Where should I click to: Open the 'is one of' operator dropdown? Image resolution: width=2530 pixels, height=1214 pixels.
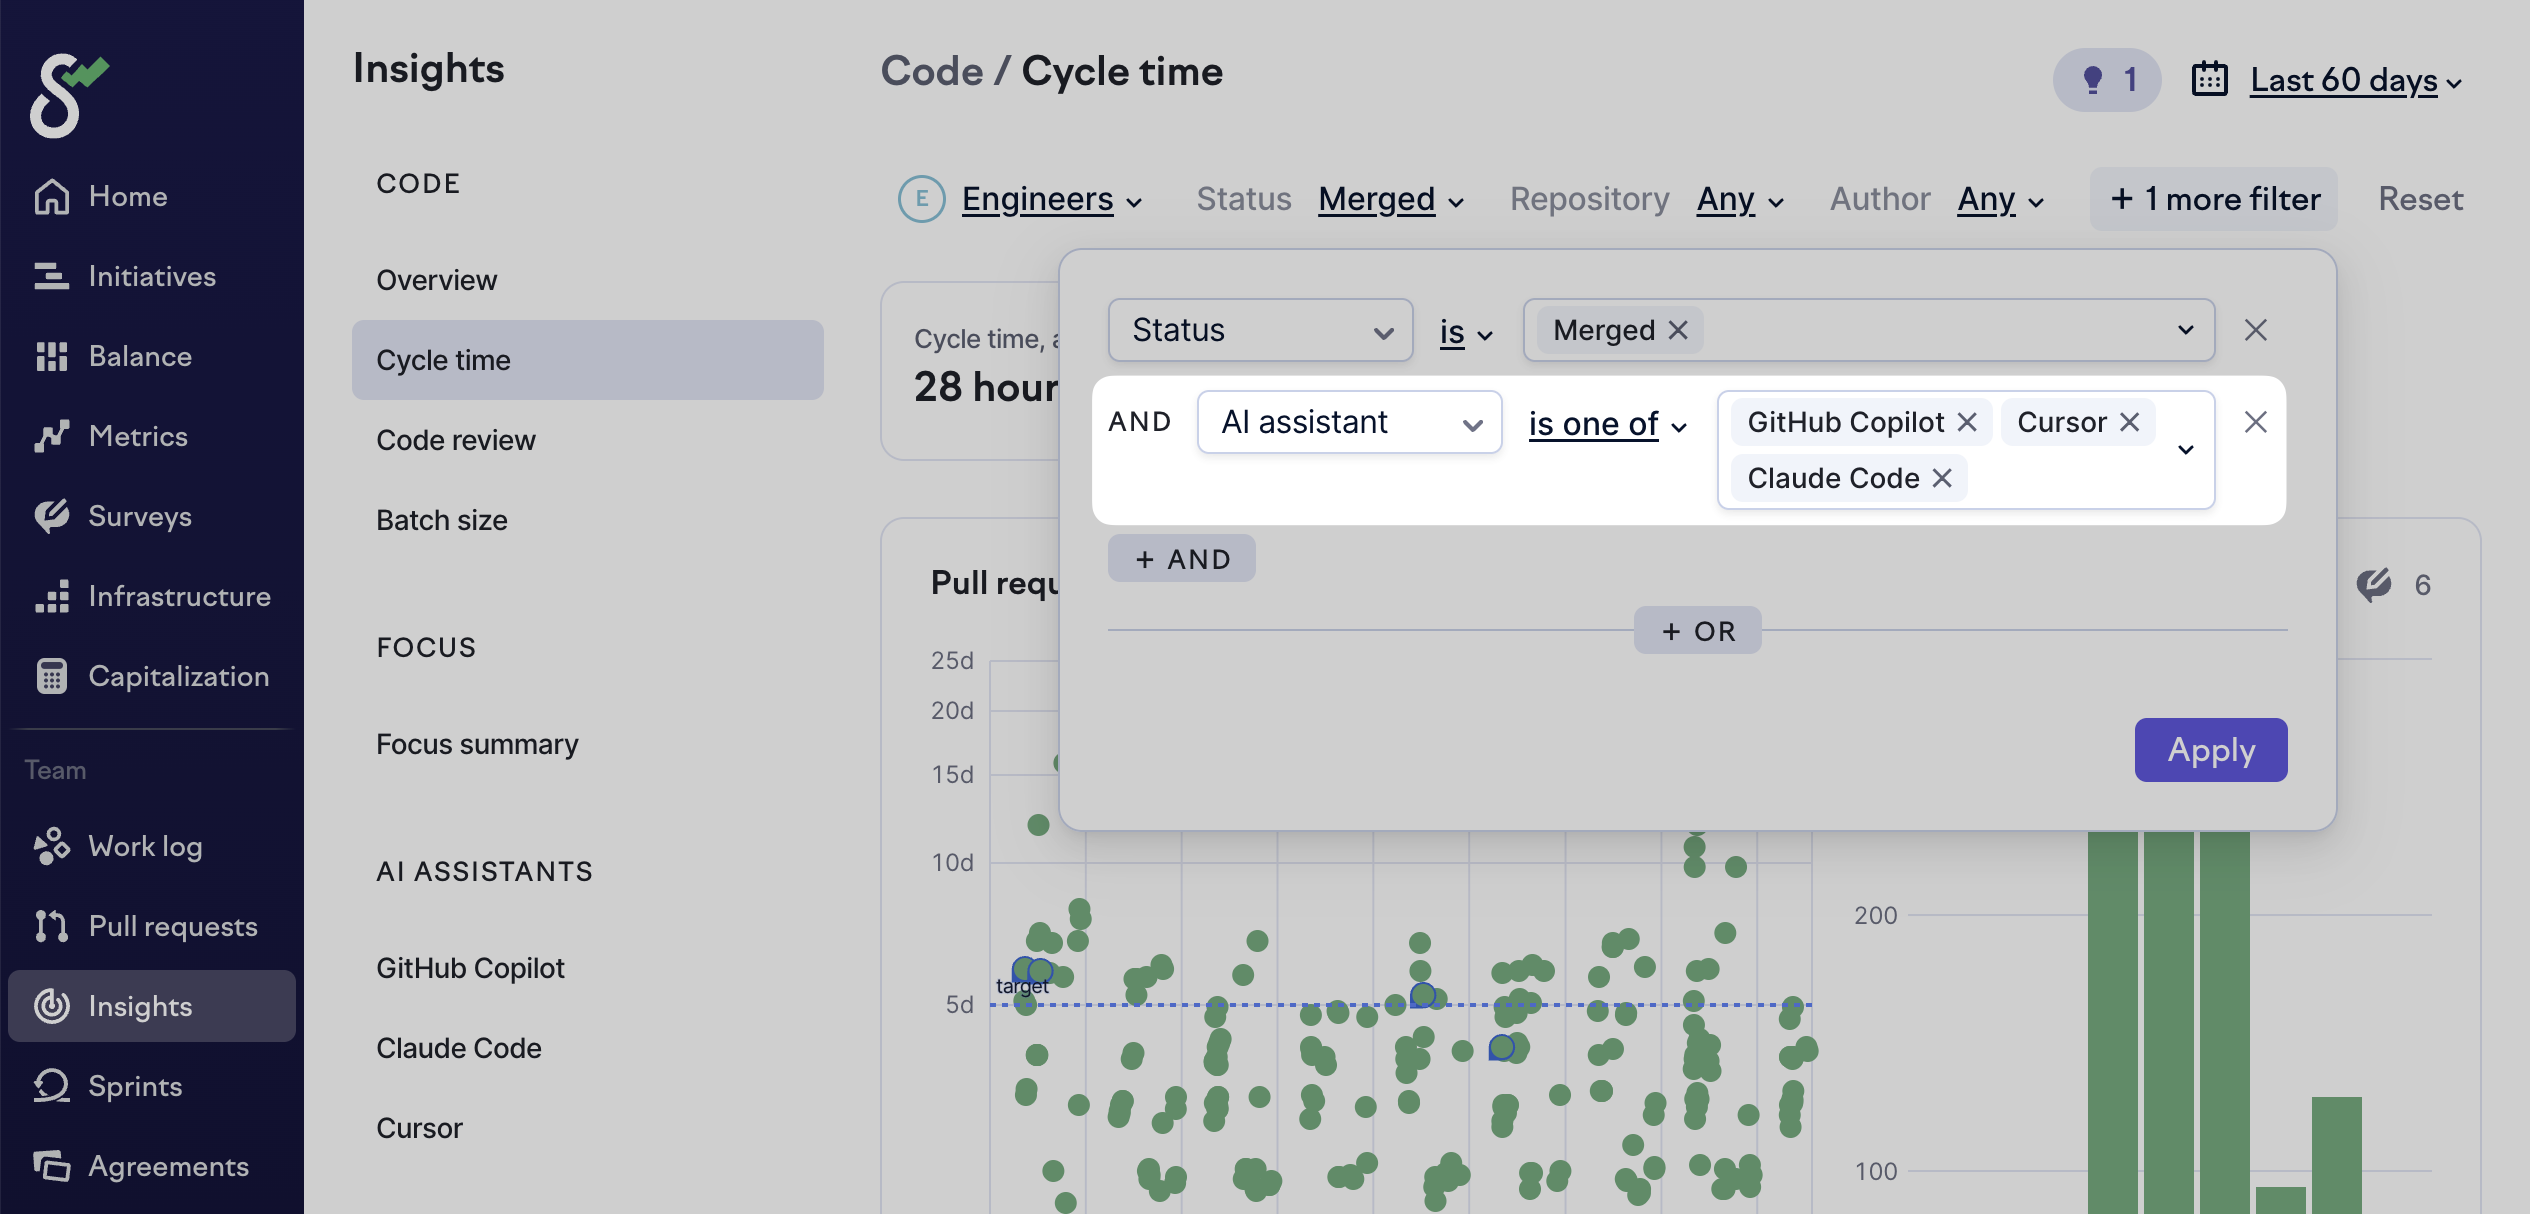[1606, 425]
